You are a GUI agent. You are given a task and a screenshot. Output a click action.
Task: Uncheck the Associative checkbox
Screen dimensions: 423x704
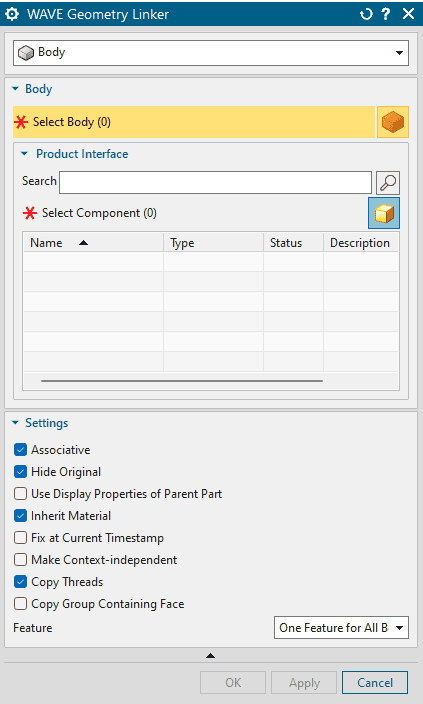point(20,450)
